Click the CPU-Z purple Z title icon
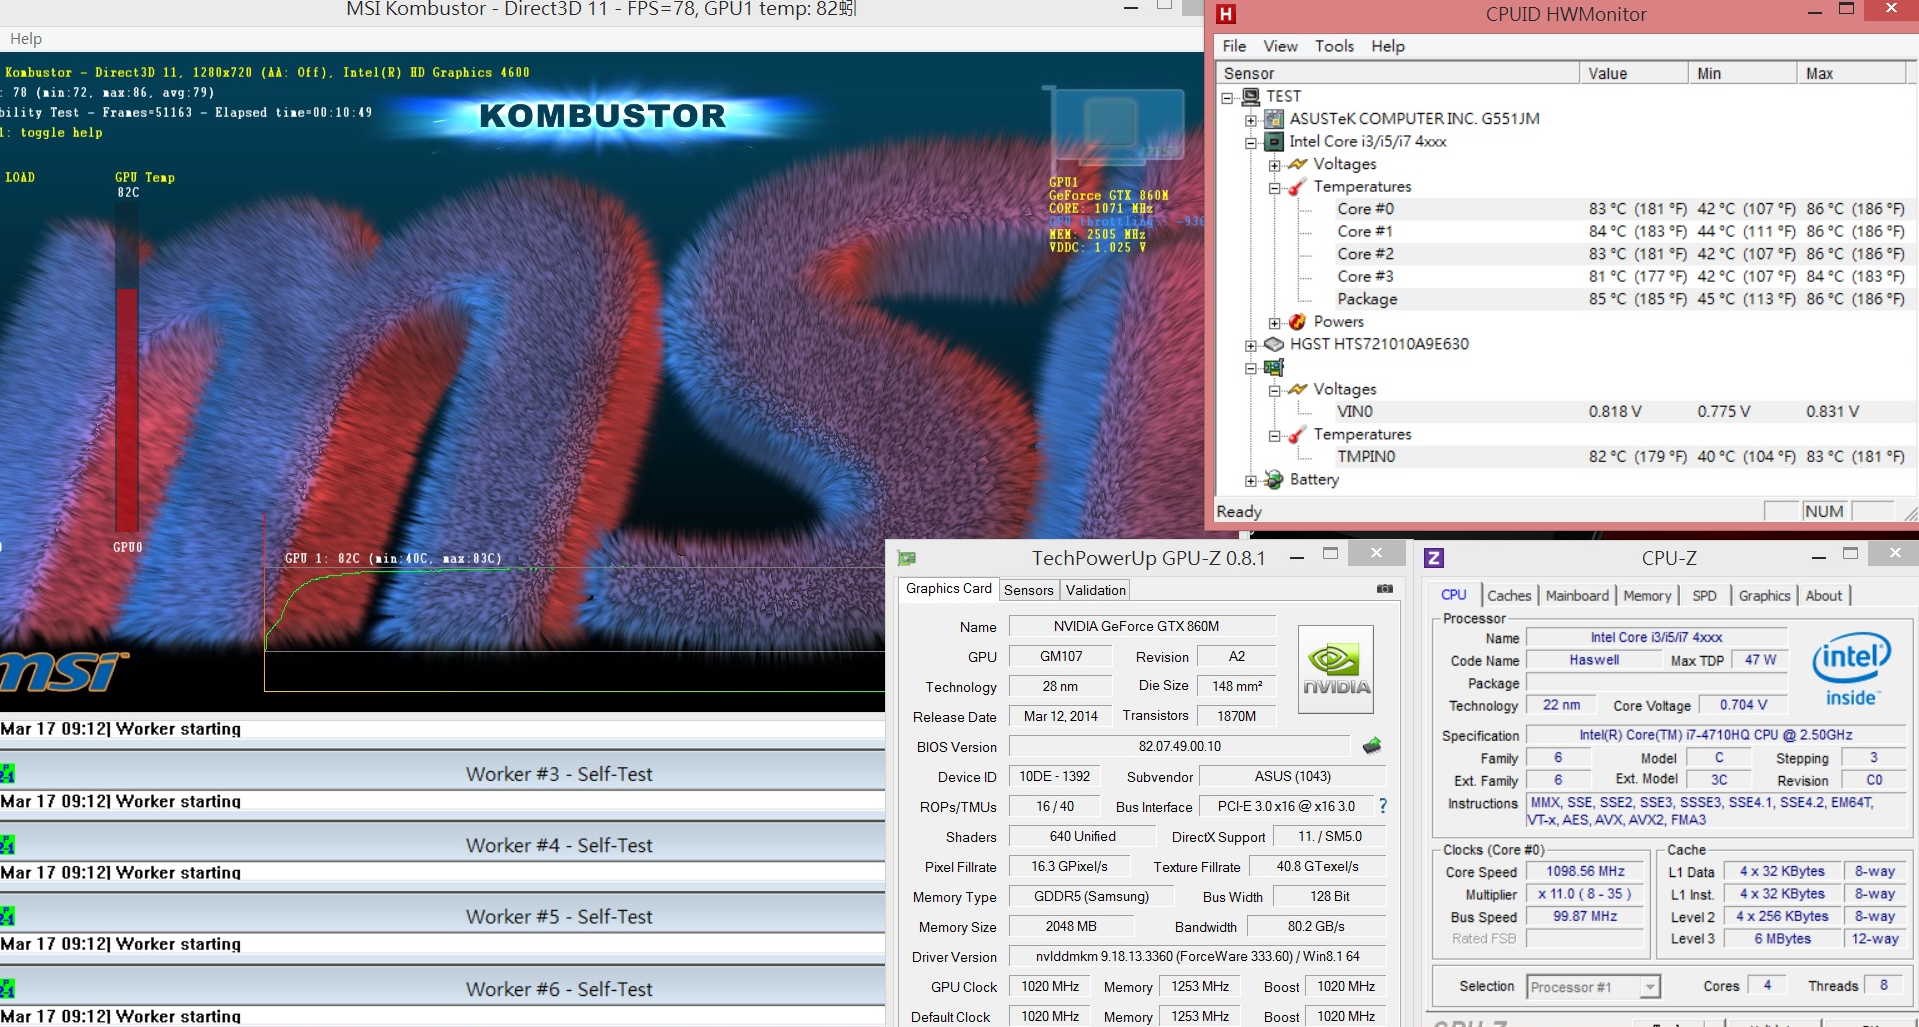 [x=1434, y=558]
